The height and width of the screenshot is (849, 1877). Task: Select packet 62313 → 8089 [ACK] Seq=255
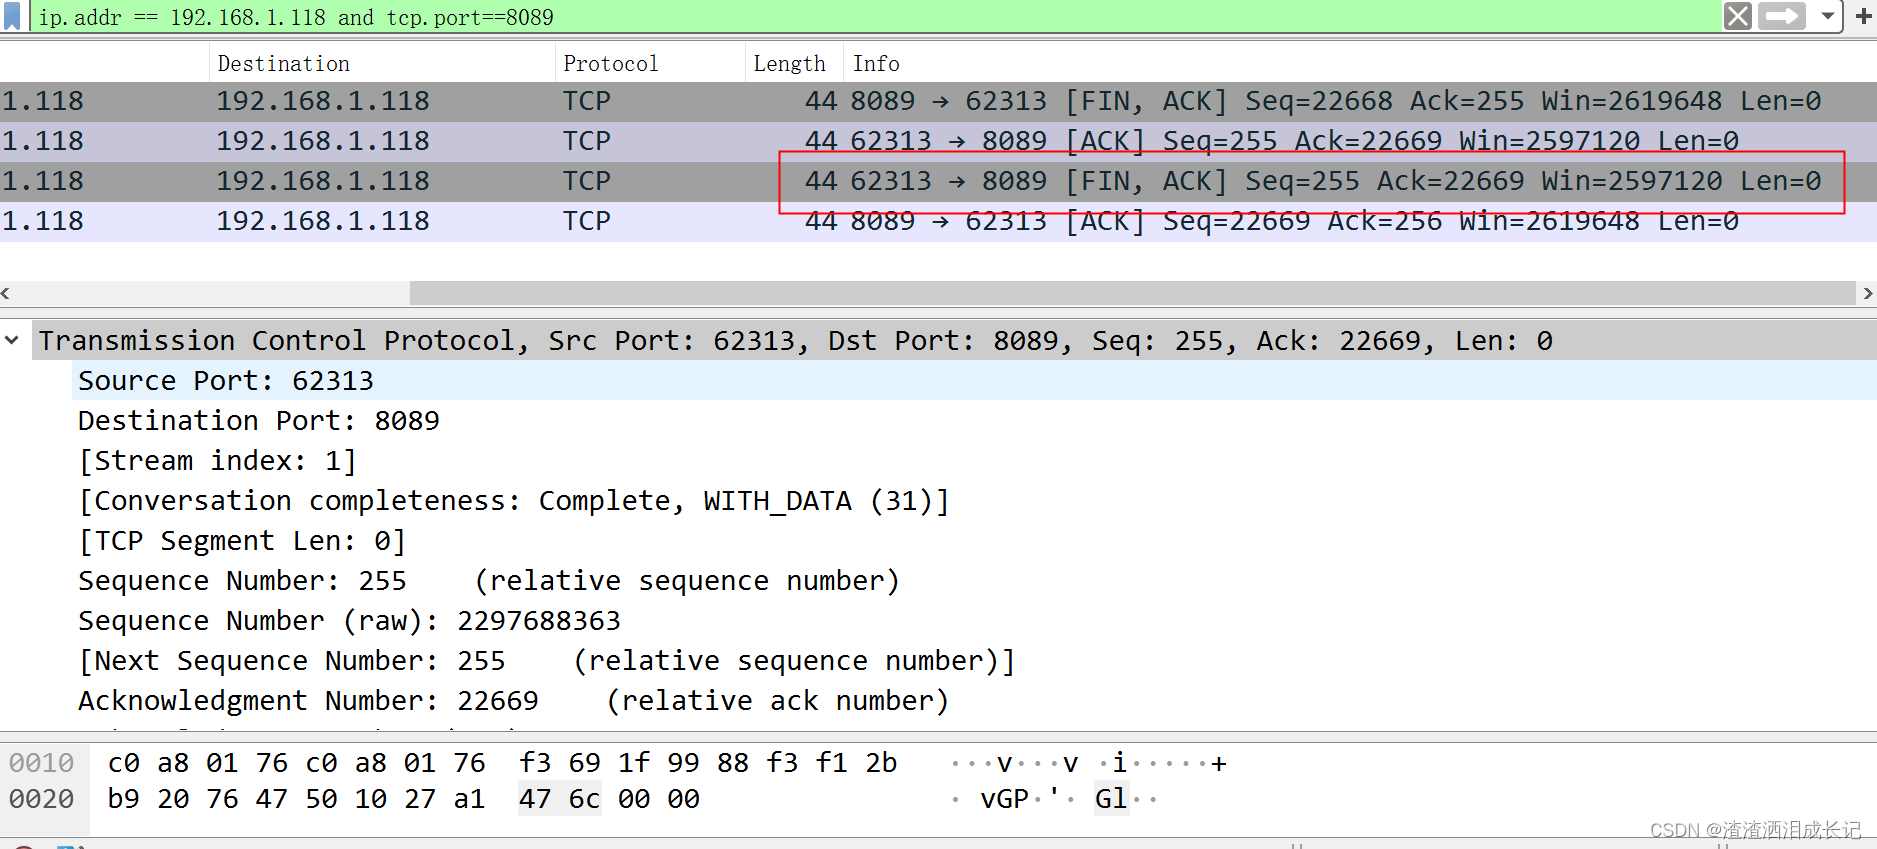pyautogui.click(x=938, y=141)
